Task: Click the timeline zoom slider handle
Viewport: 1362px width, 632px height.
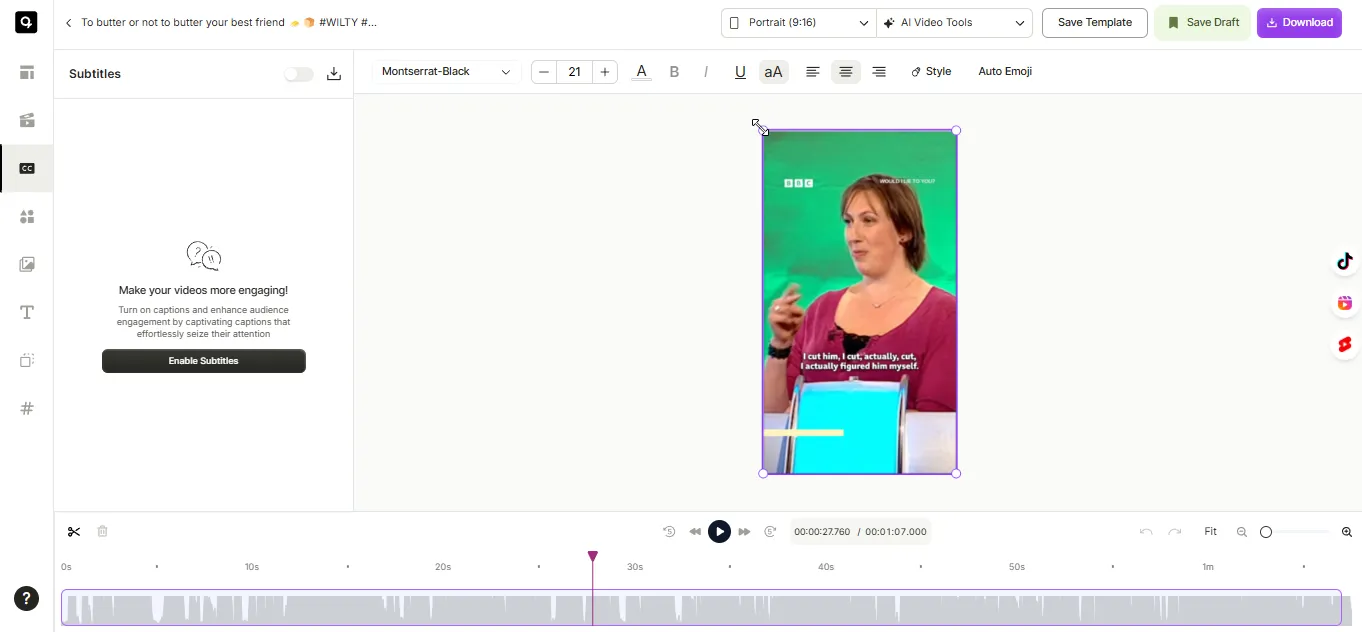Action: (x=1266, y=532)
